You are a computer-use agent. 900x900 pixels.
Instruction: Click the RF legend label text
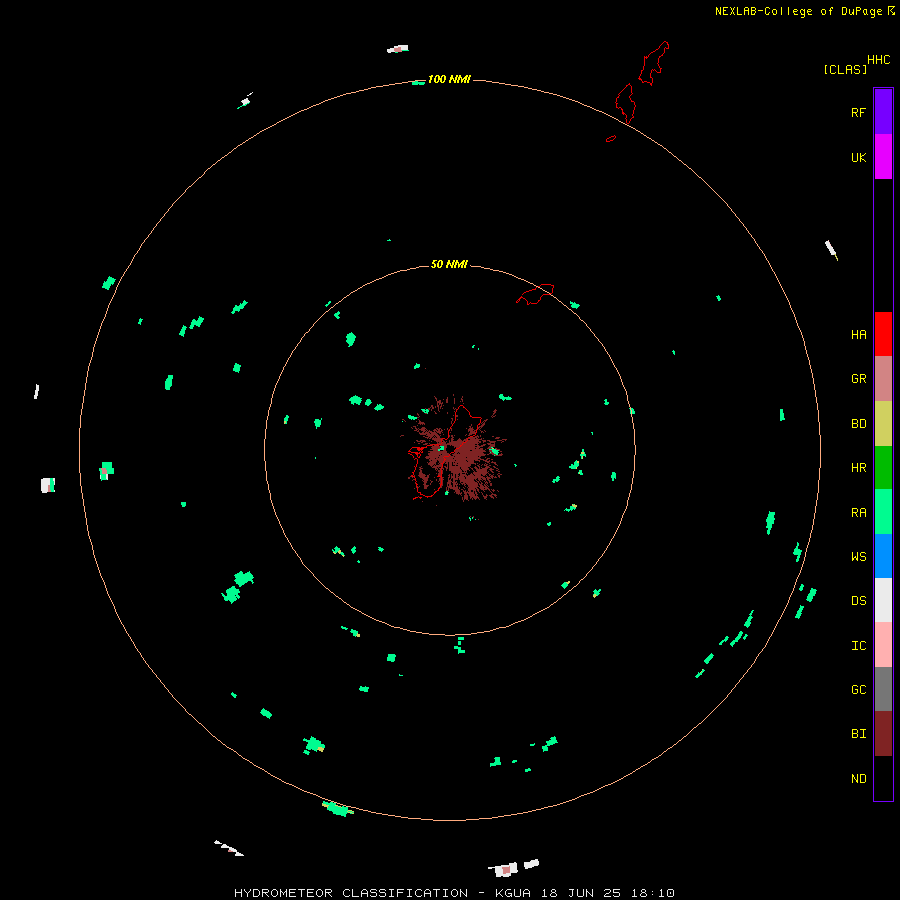click(x=858, y=112)
